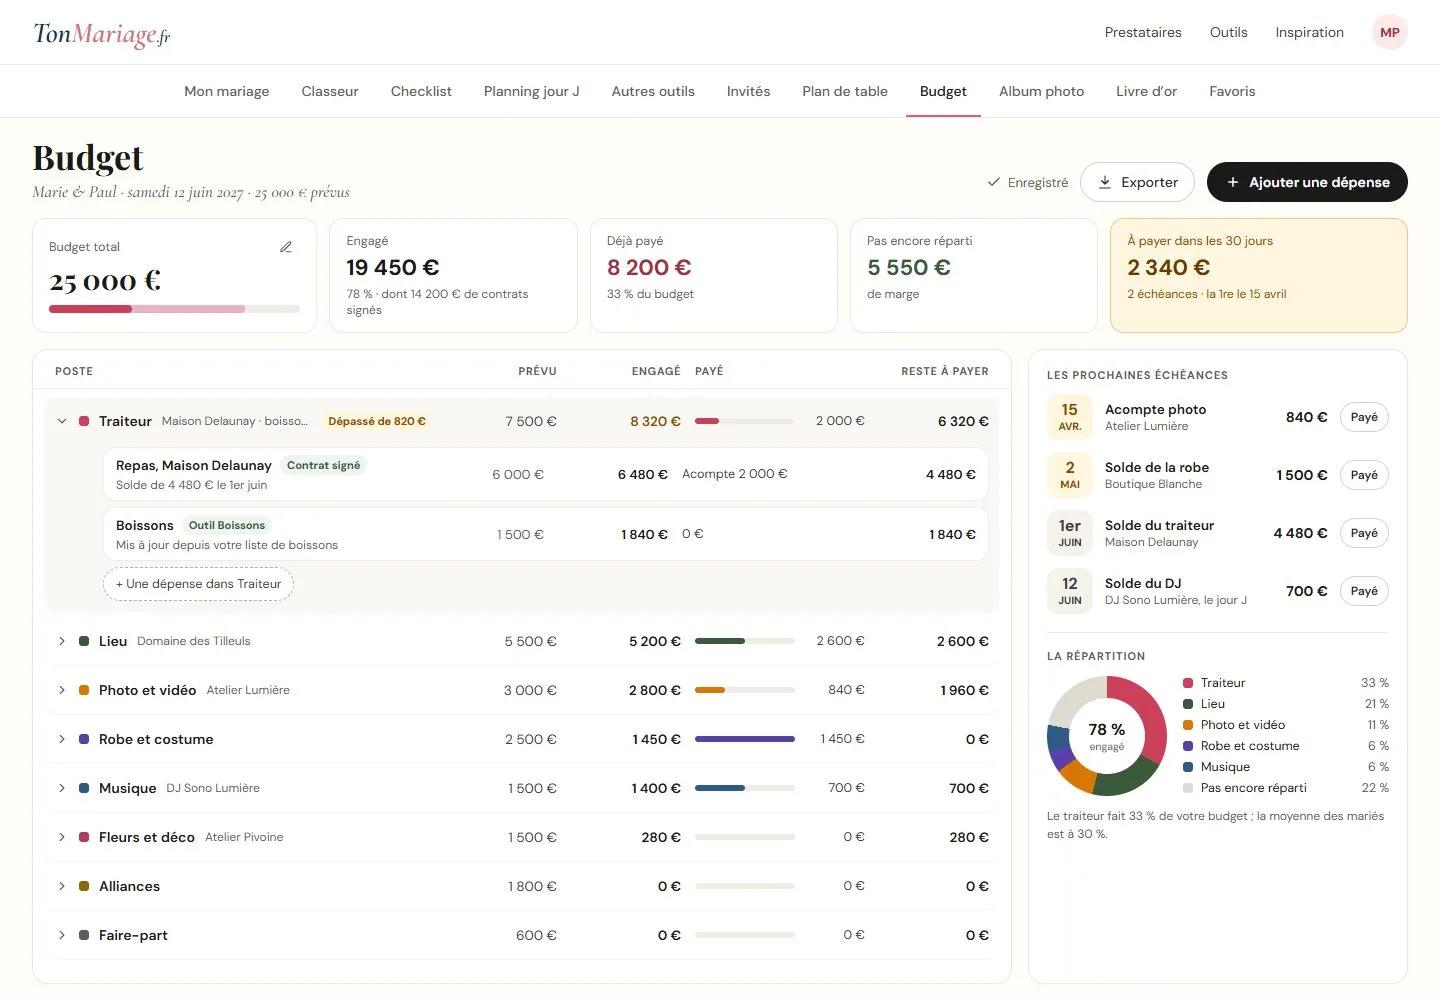The height and width of the screenshot is (1000, 1440).
Task: Mark Solde de la robe as Payé
Action: coord(1364,475)
